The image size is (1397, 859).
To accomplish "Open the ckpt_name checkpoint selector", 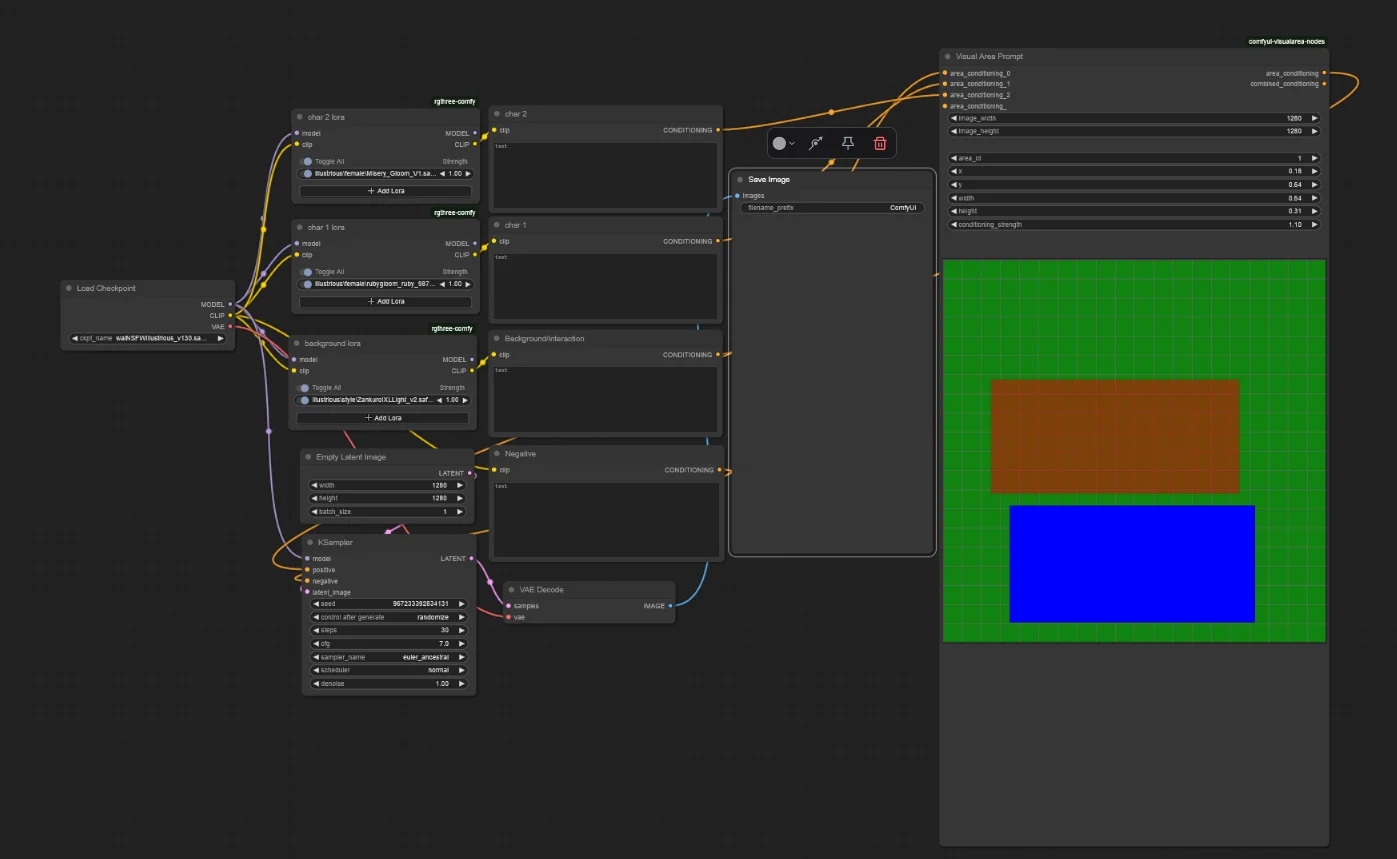I will tap(148, 338).
